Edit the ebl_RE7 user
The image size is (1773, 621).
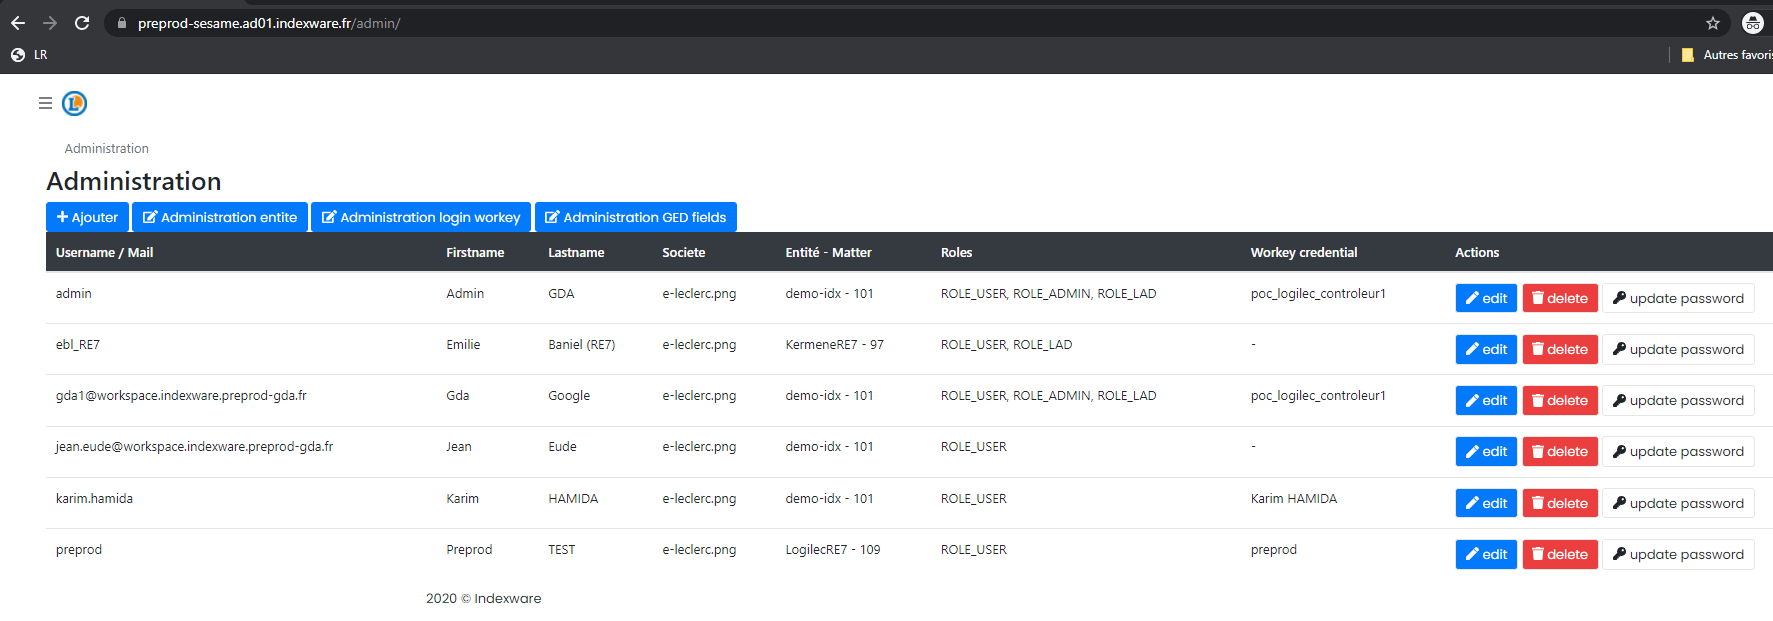coord(1486,349)
